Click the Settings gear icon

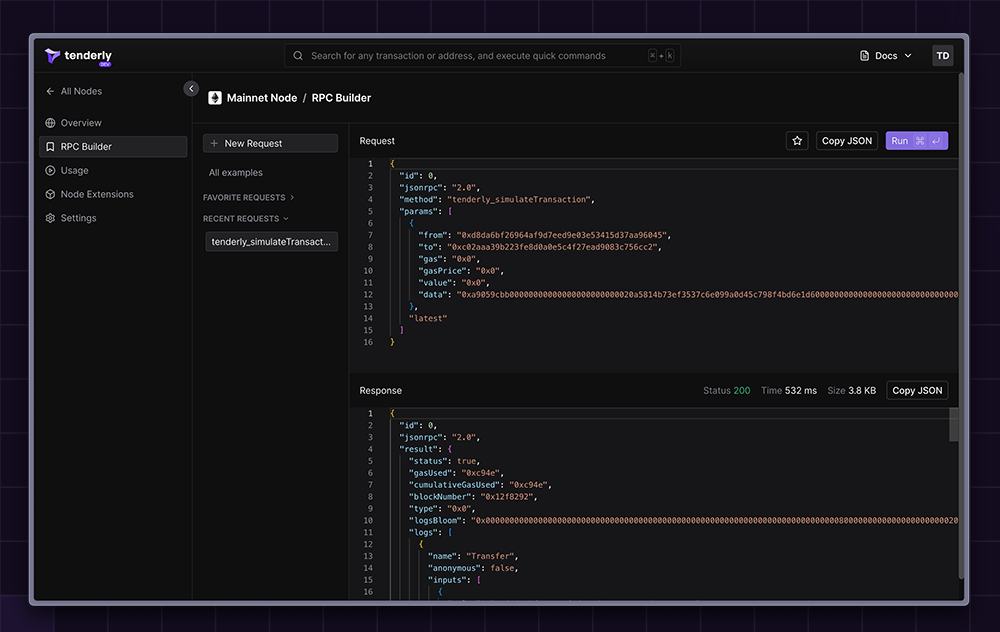click(x=50, y=218)
